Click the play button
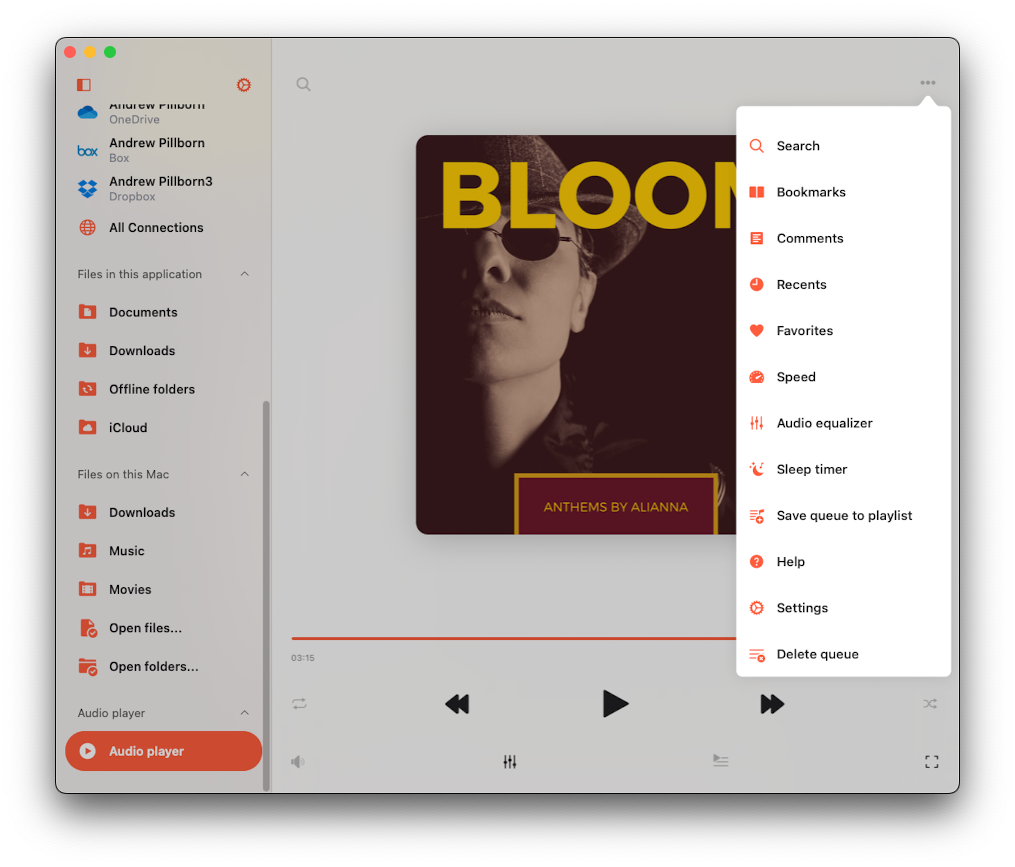Viewport: 1015px width, 867px height. pyautogui.click(x=615, y=704)
